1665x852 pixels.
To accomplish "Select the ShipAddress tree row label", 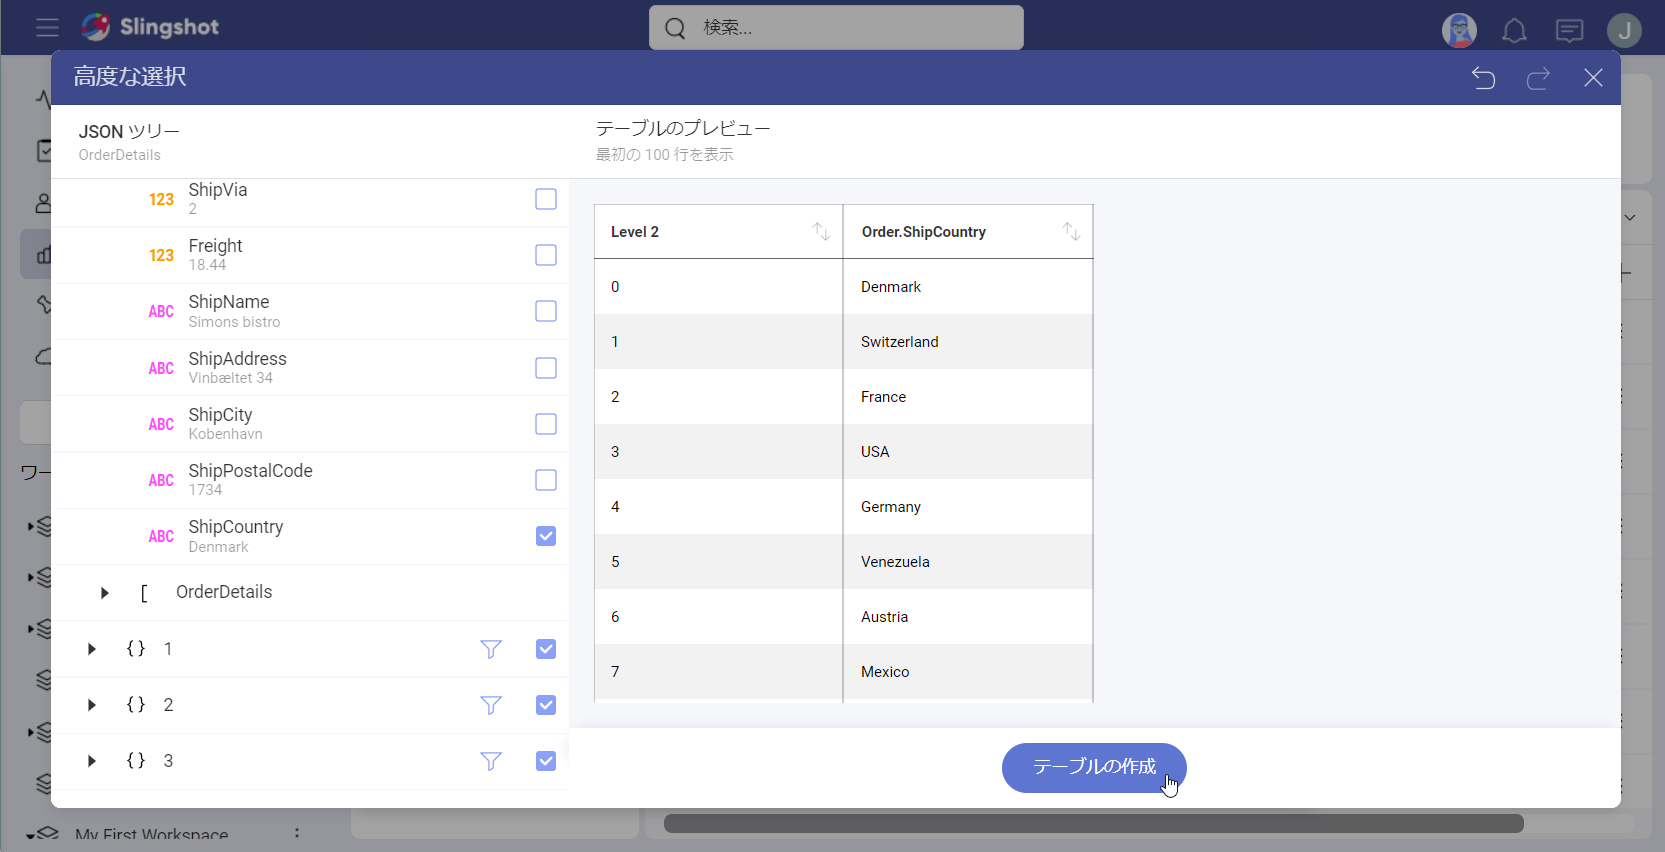I will [238, 359].
